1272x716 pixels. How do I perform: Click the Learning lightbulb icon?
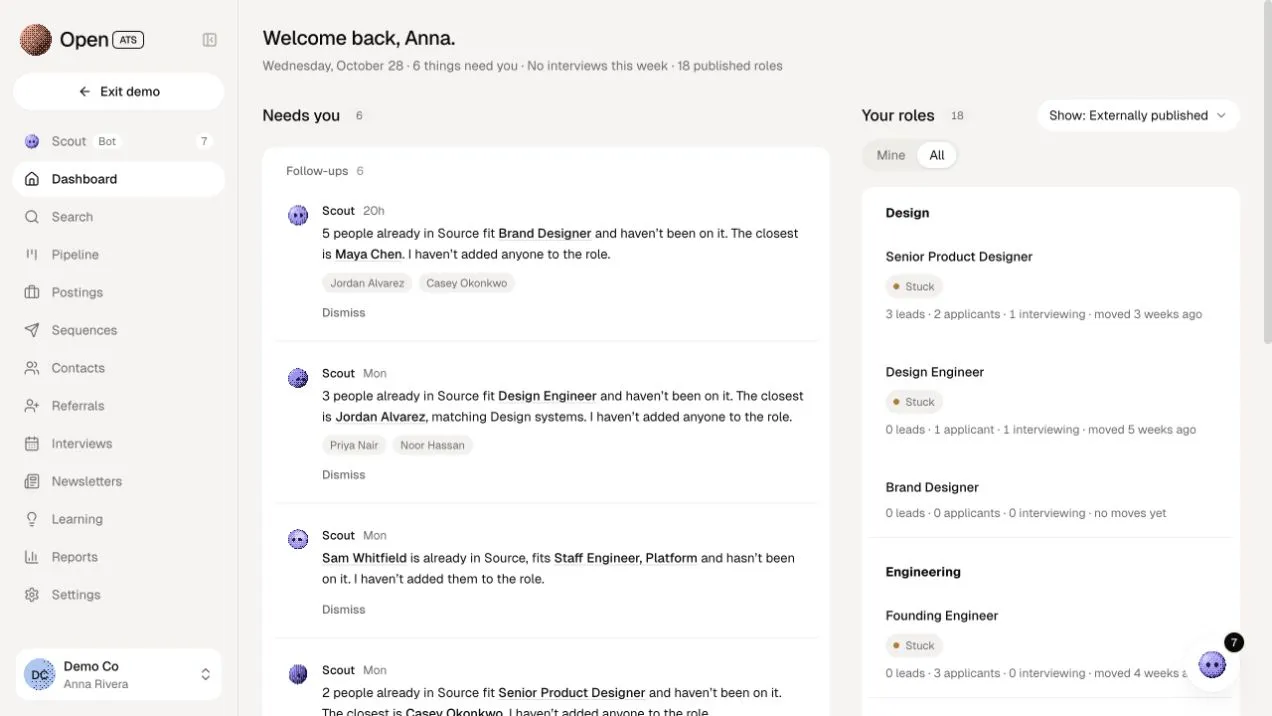(x=32, y=519)
